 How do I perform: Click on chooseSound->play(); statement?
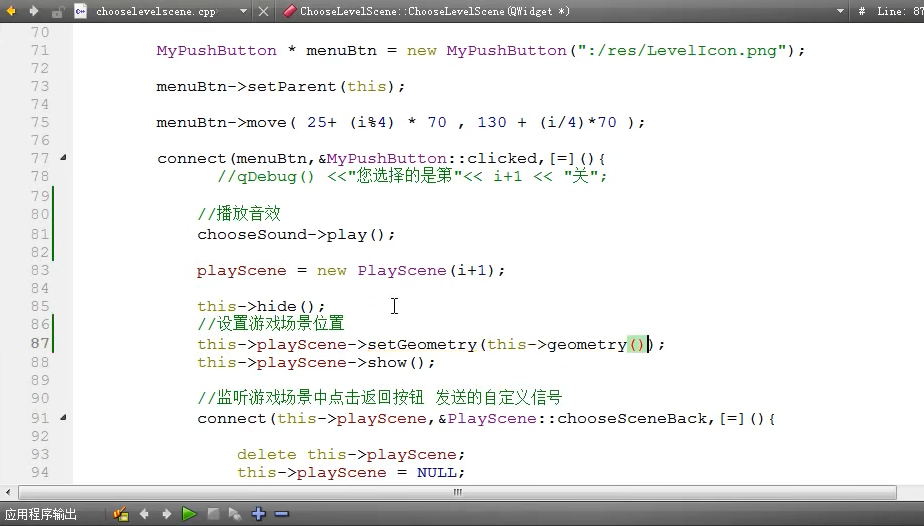296,234
